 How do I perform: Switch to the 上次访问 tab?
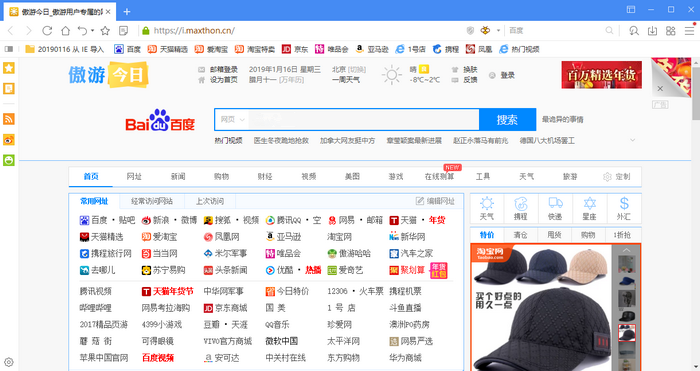210,201
